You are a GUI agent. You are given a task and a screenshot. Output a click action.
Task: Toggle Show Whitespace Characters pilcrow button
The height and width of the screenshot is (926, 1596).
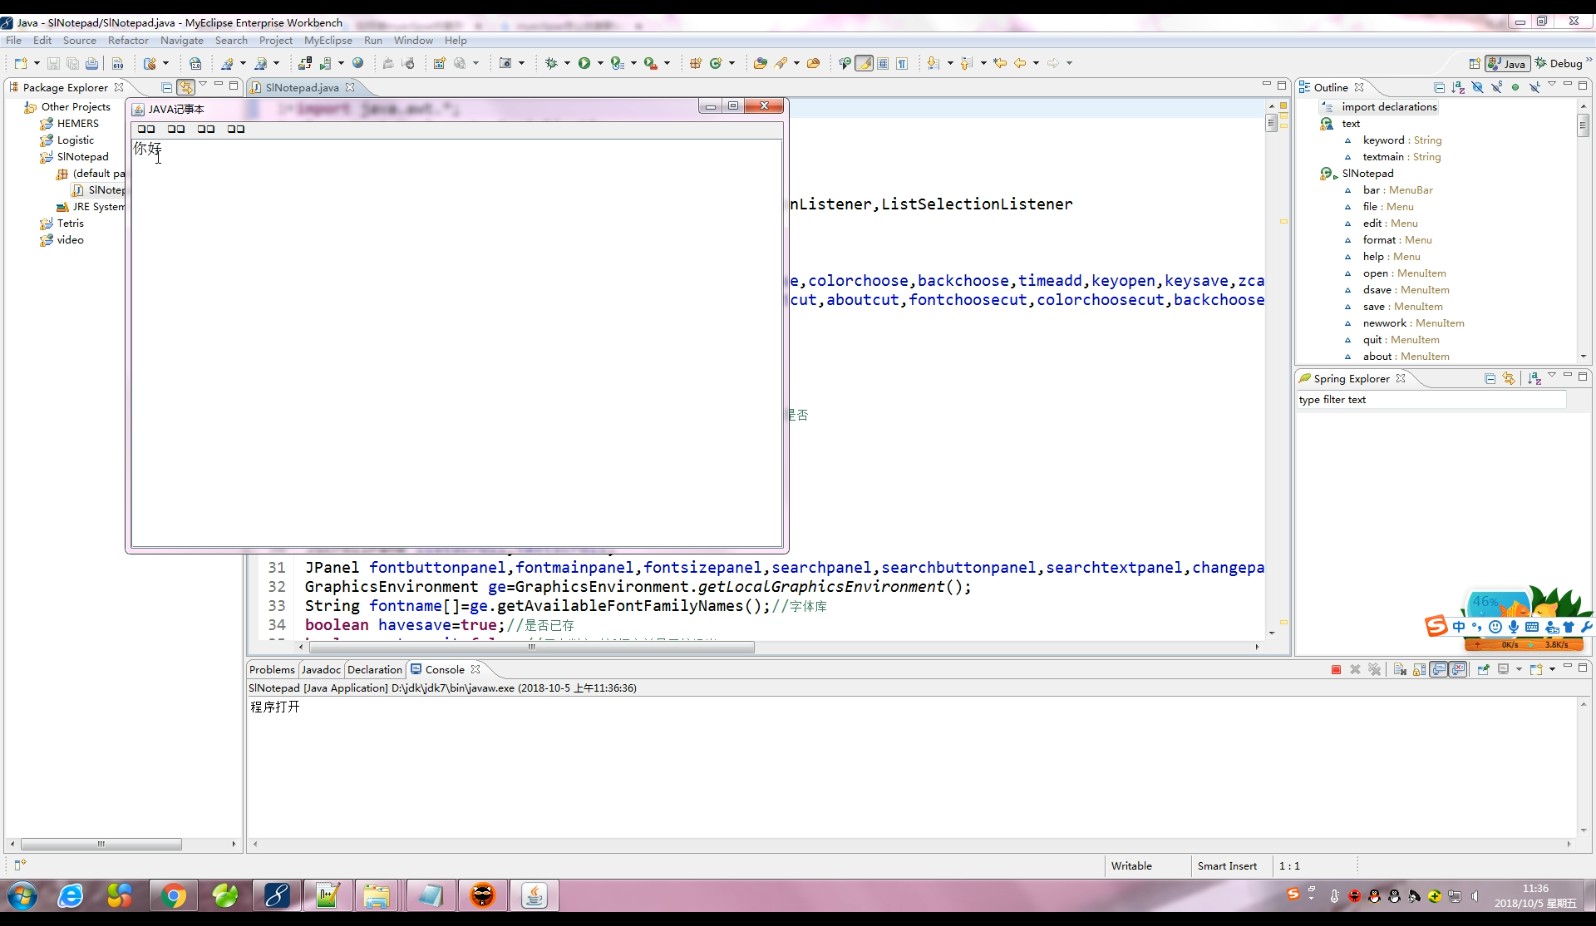902,63
